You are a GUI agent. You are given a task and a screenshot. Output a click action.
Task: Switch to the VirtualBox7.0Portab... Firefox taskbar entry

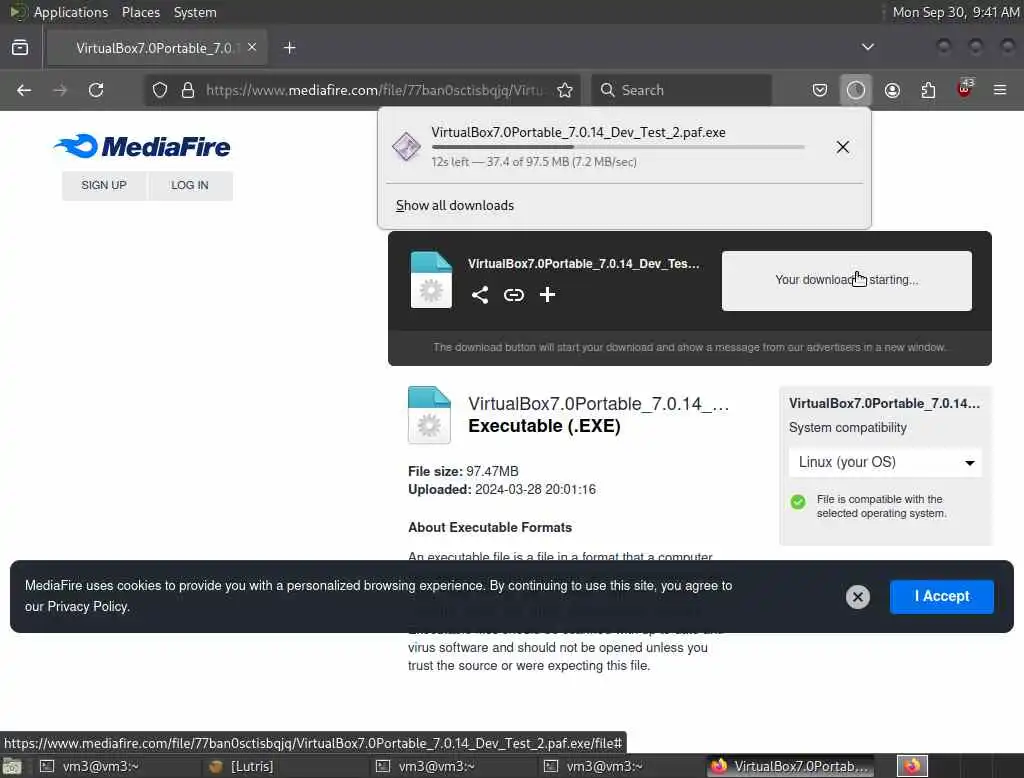coord(792,766)
